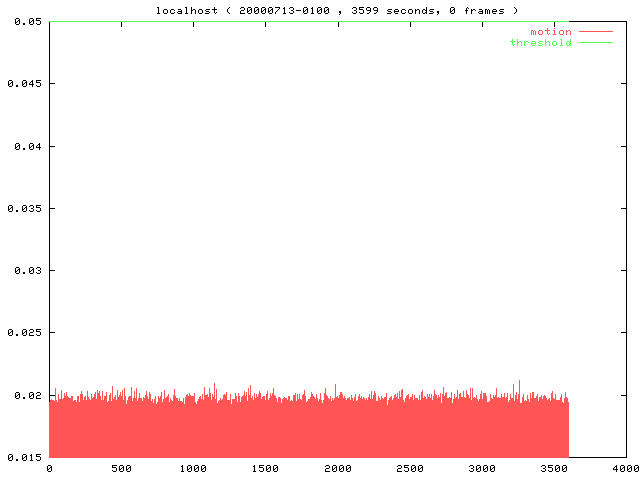Click the 4000 x-axis tick label
Screen dimensions: 640x480
click(x=626, y=468)
